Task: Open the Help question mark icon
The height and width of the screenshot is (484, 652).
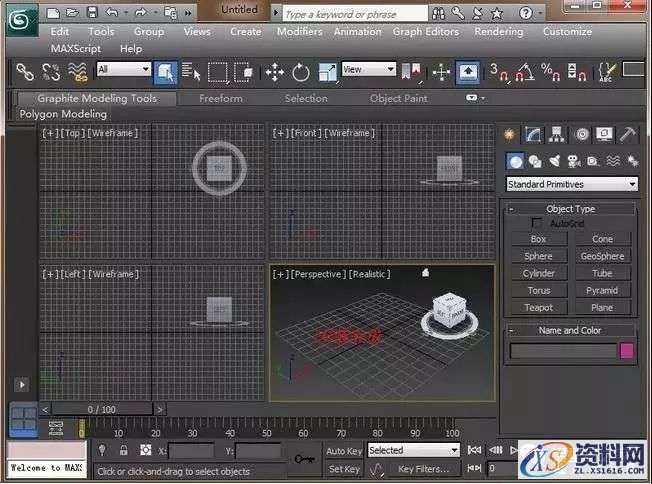Action: (x=526, y=14)
